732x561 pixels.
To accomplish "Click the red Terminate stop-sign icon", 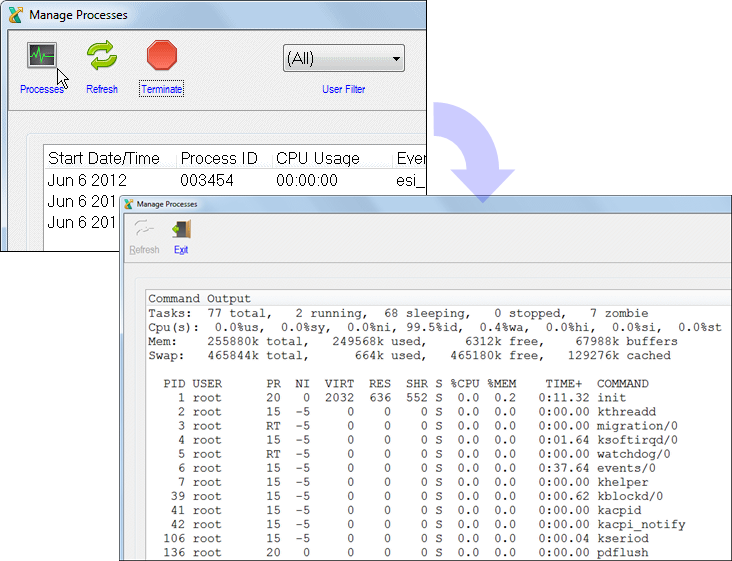I will coord(162,55).
